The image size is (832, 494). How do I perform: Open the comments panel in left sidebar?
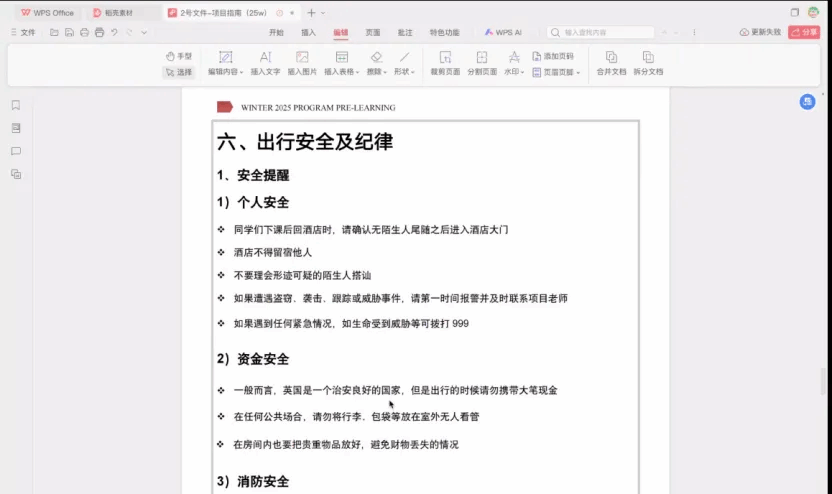16,151
